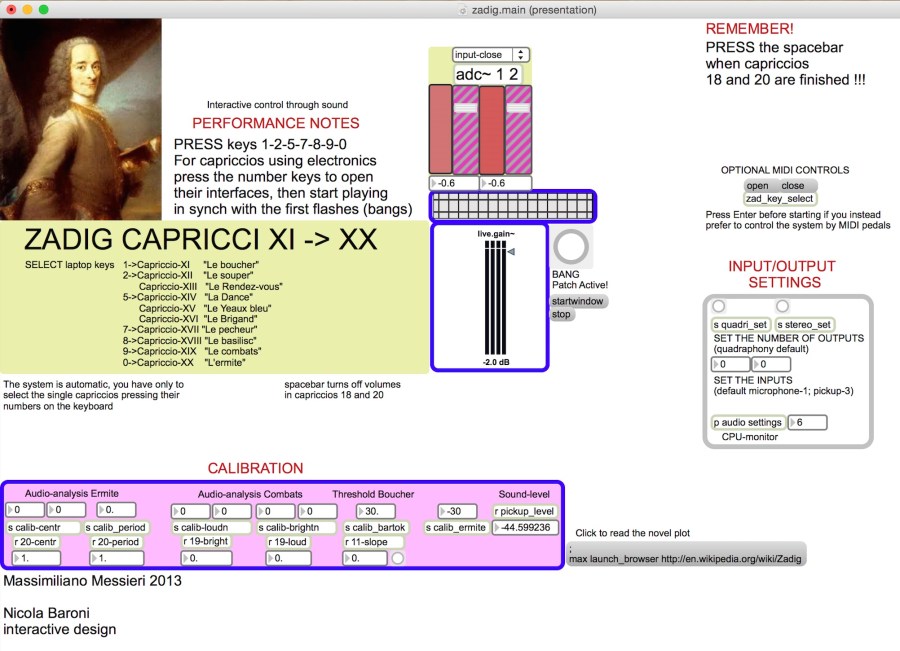Click the matrix grid below the faders
Screen dimensions: 900x651
pos(513,207)
